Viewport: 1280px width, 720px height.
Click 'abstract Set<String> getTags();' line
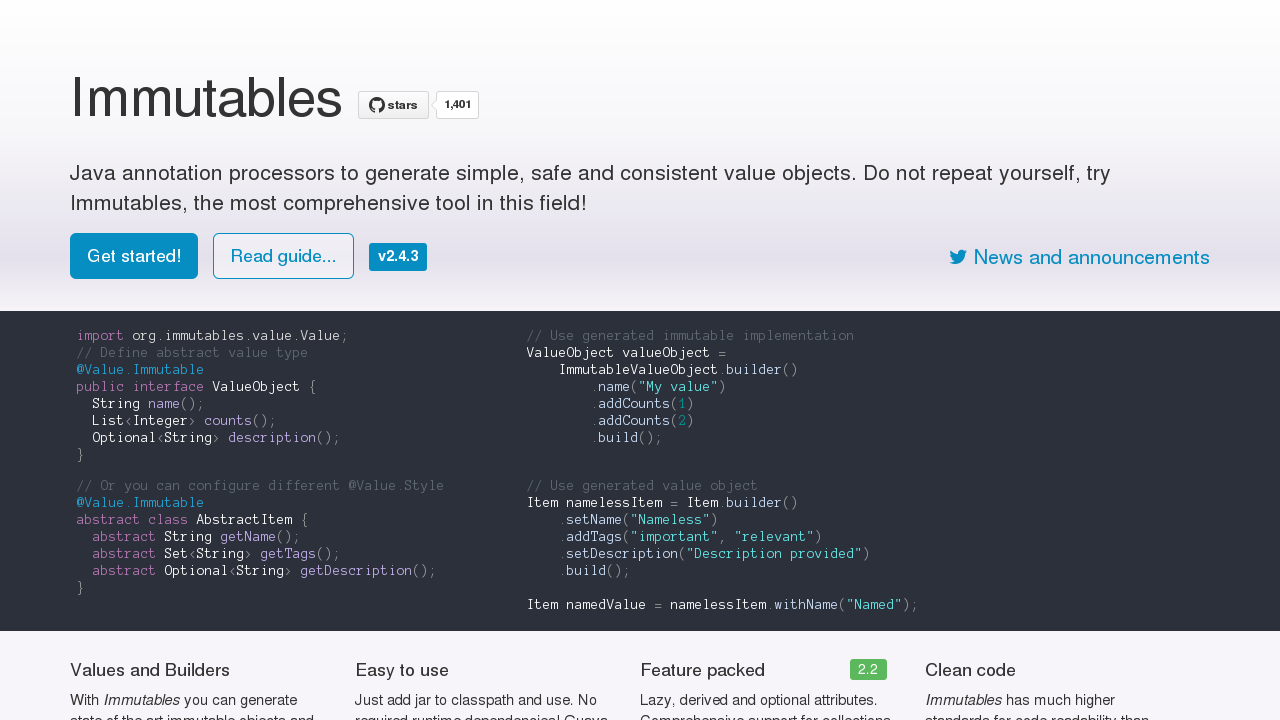pyautogui.click(x=216, y=554)
